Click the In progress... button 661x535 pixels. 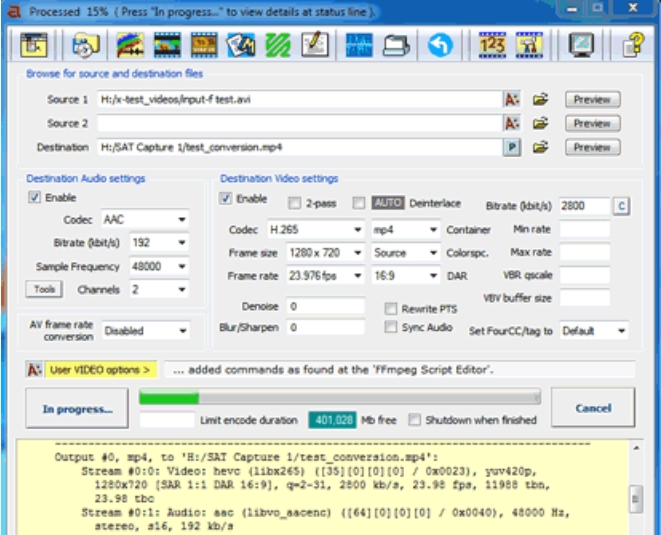click(77, 409)
